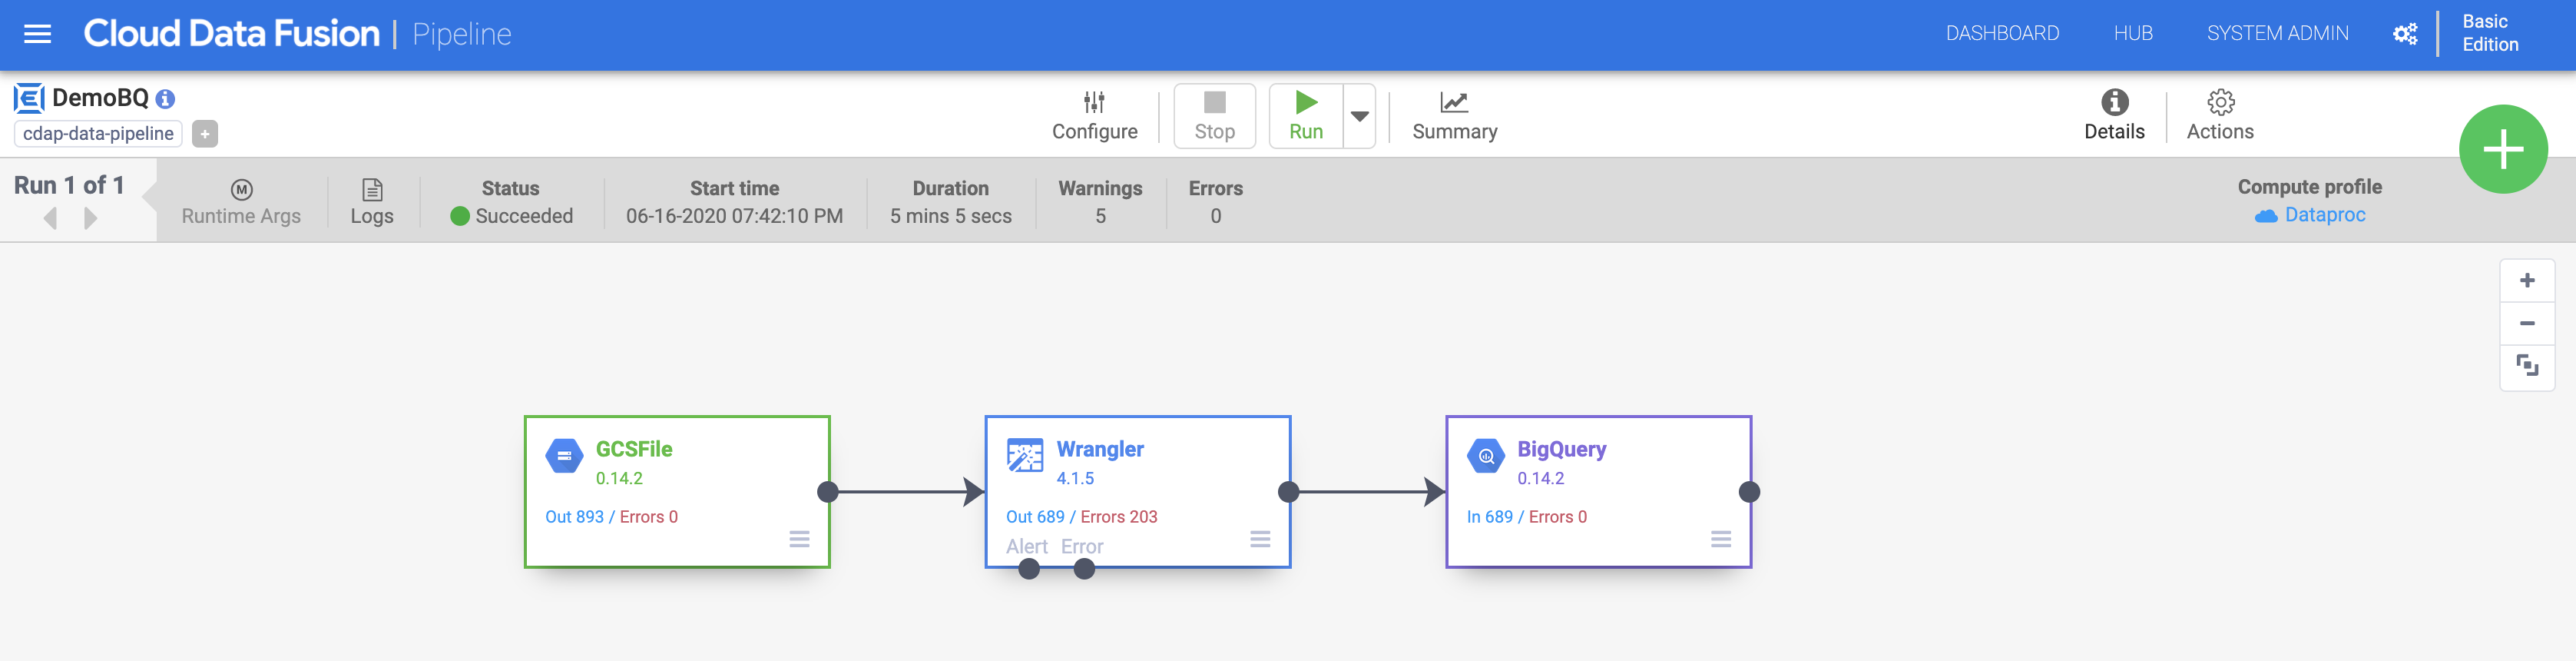Select the cdap-data-pipeline tag
Screen dimensions: 2576x661
tap(98, 133)
